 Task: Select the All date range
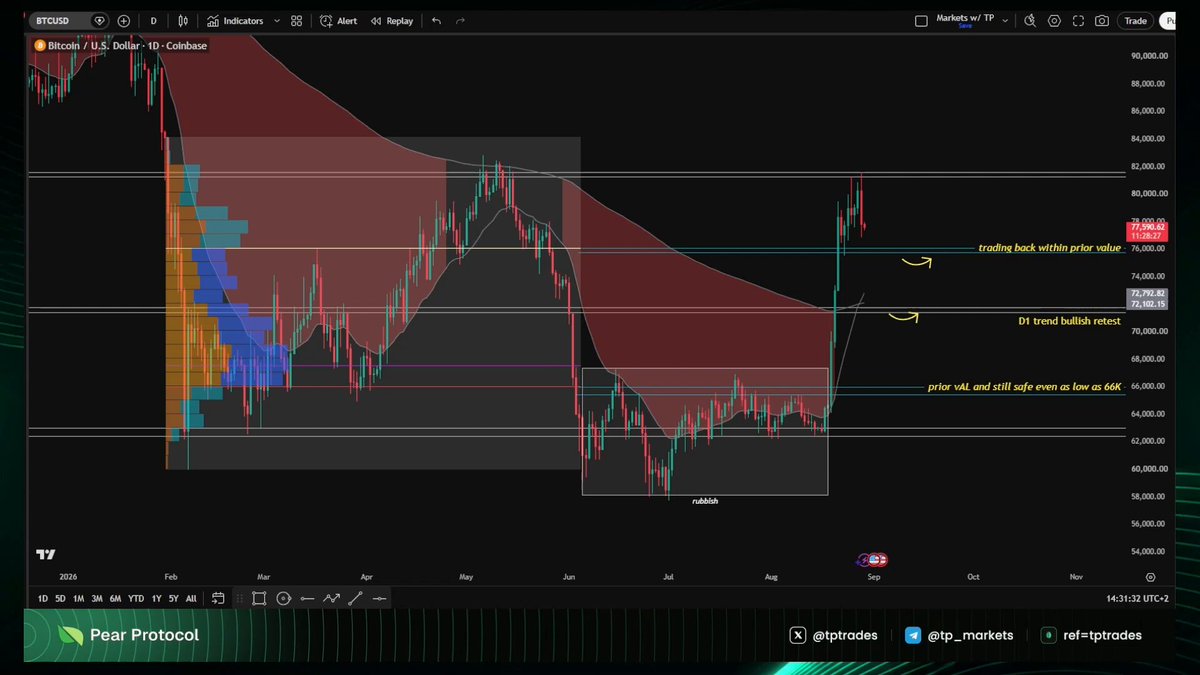click(x=191, y=598)
